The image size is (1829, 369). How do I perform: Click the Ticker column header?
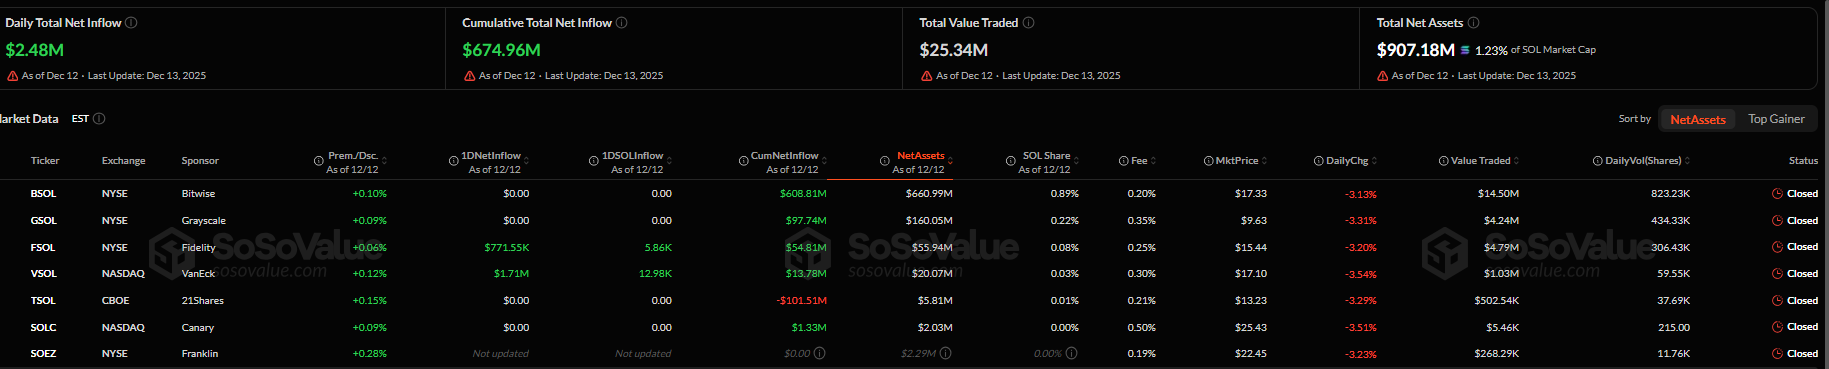(x=45, y=161)
